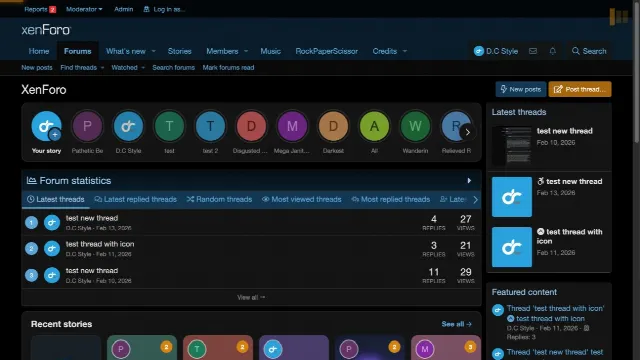Click author avatar of rank 3 thread
640x360 pixels.
click(x=52, y=275)
